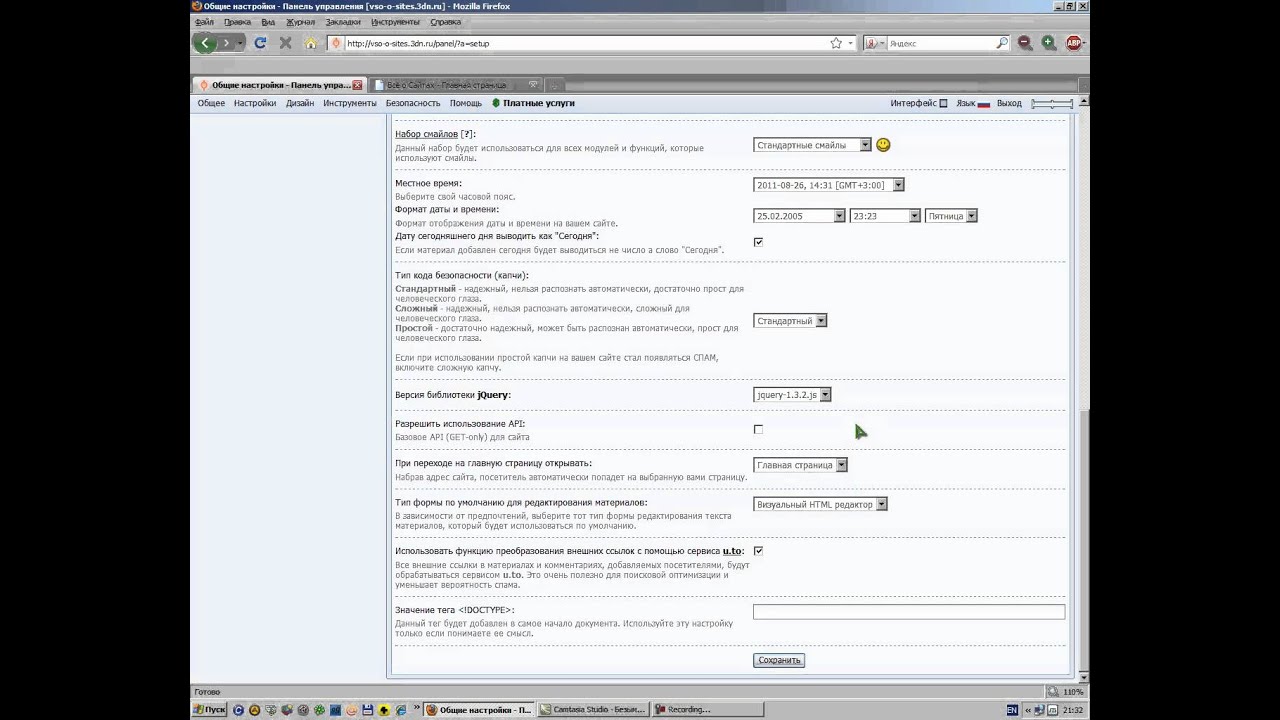Open the Стандартные смайлы dropdown

click(812, 145)
